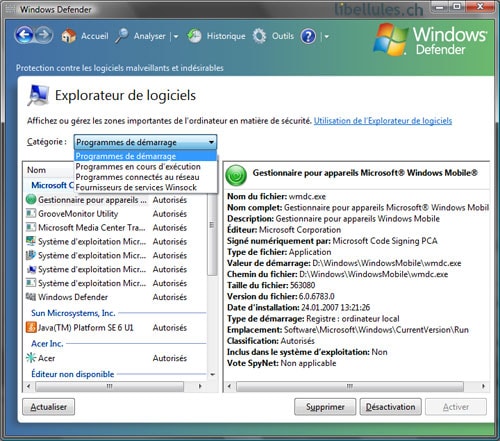Click the GrooveMonitor Utility row icon

point(31,213)
